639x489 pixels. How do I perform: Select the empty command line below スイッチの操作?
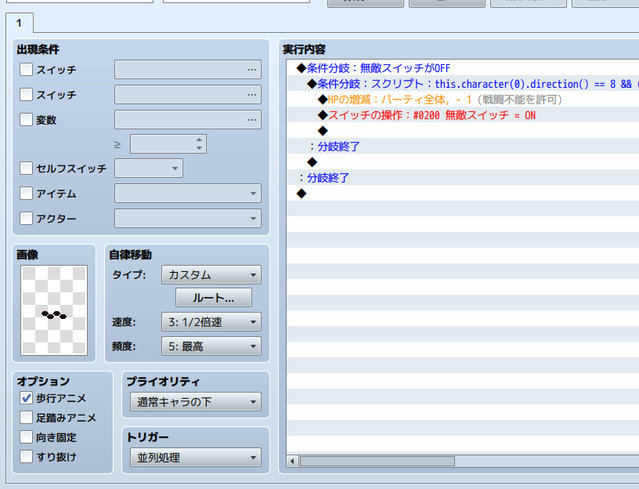[463, 131]
